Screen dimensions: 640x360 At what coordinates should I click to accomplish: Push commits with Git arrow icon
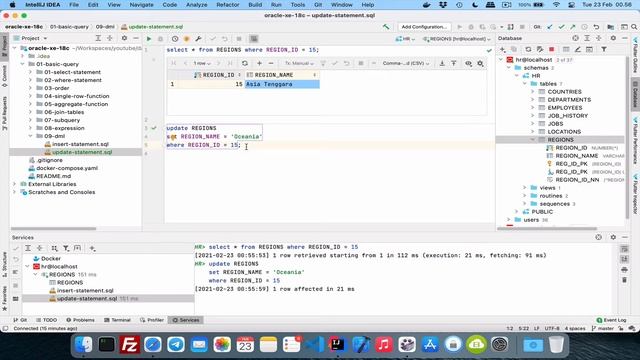tap(573, 27)
